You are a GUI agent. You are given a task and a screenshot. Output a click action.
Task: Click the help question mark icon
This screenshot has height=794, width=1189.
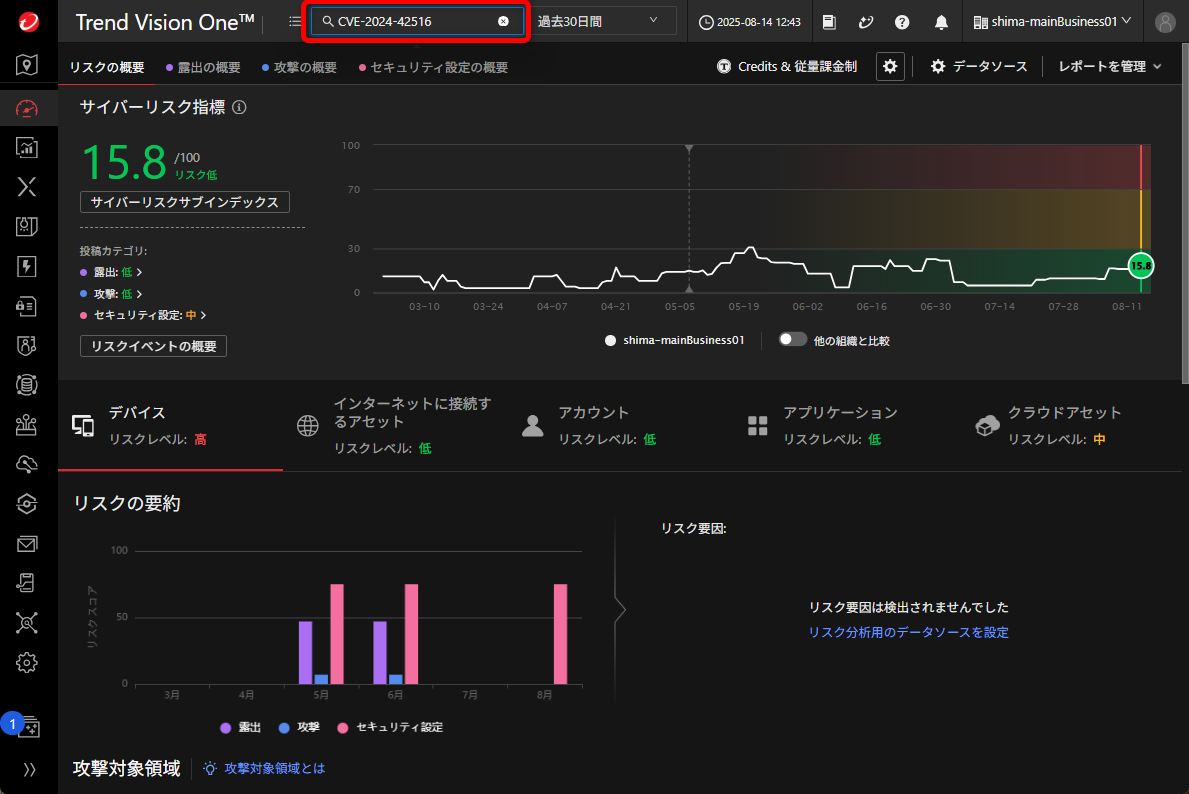(902, 22)
